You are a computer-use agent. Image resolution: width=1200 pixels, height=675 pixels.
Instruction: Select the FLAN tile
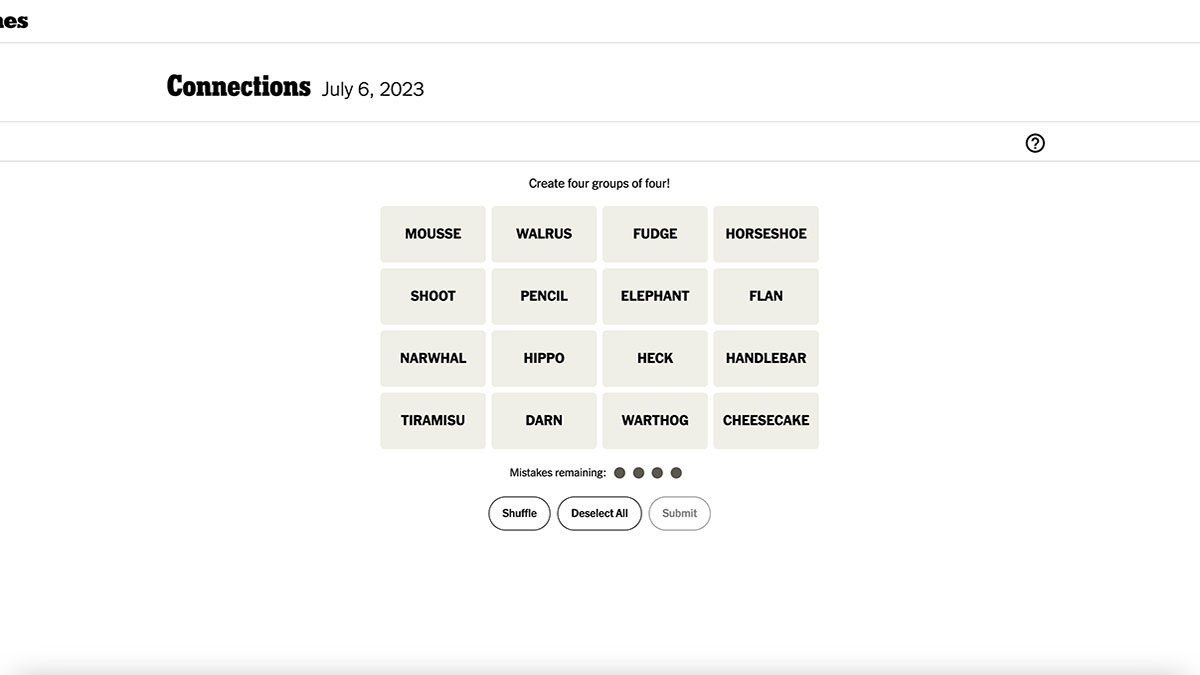(x=766, y=296)
